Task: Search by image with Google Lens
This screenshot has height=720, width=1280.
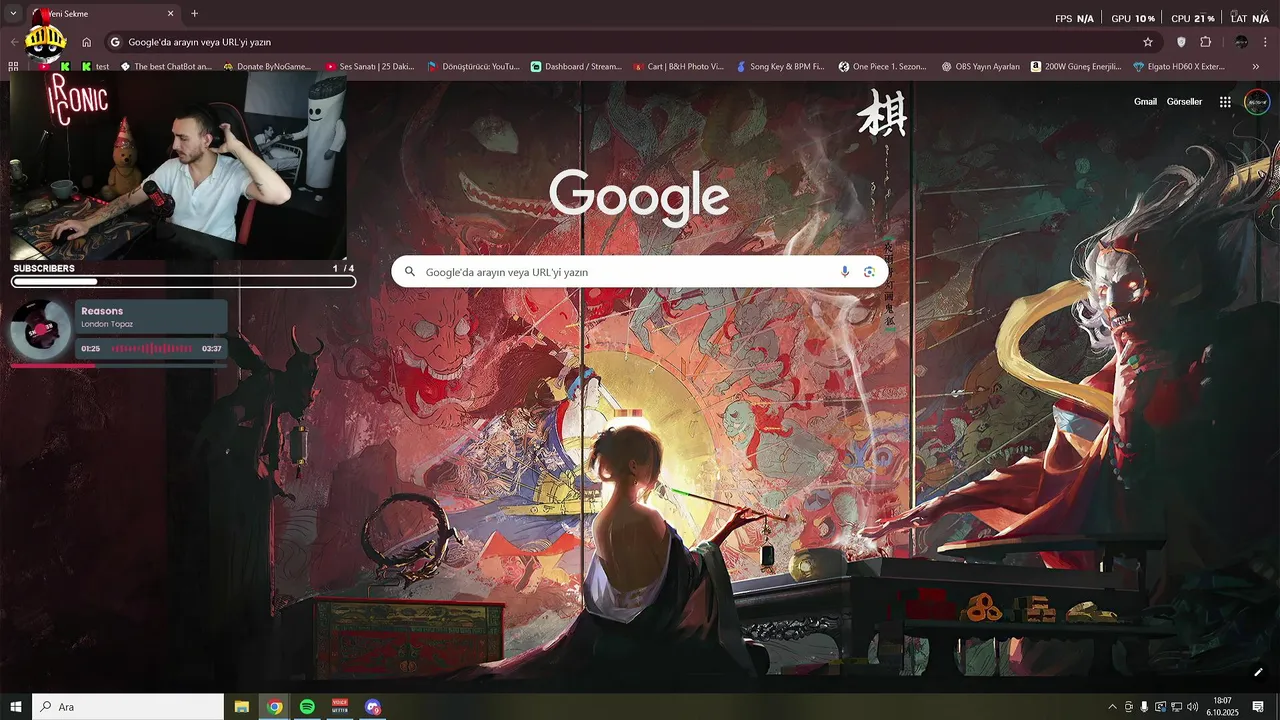Action: (869, 272)
